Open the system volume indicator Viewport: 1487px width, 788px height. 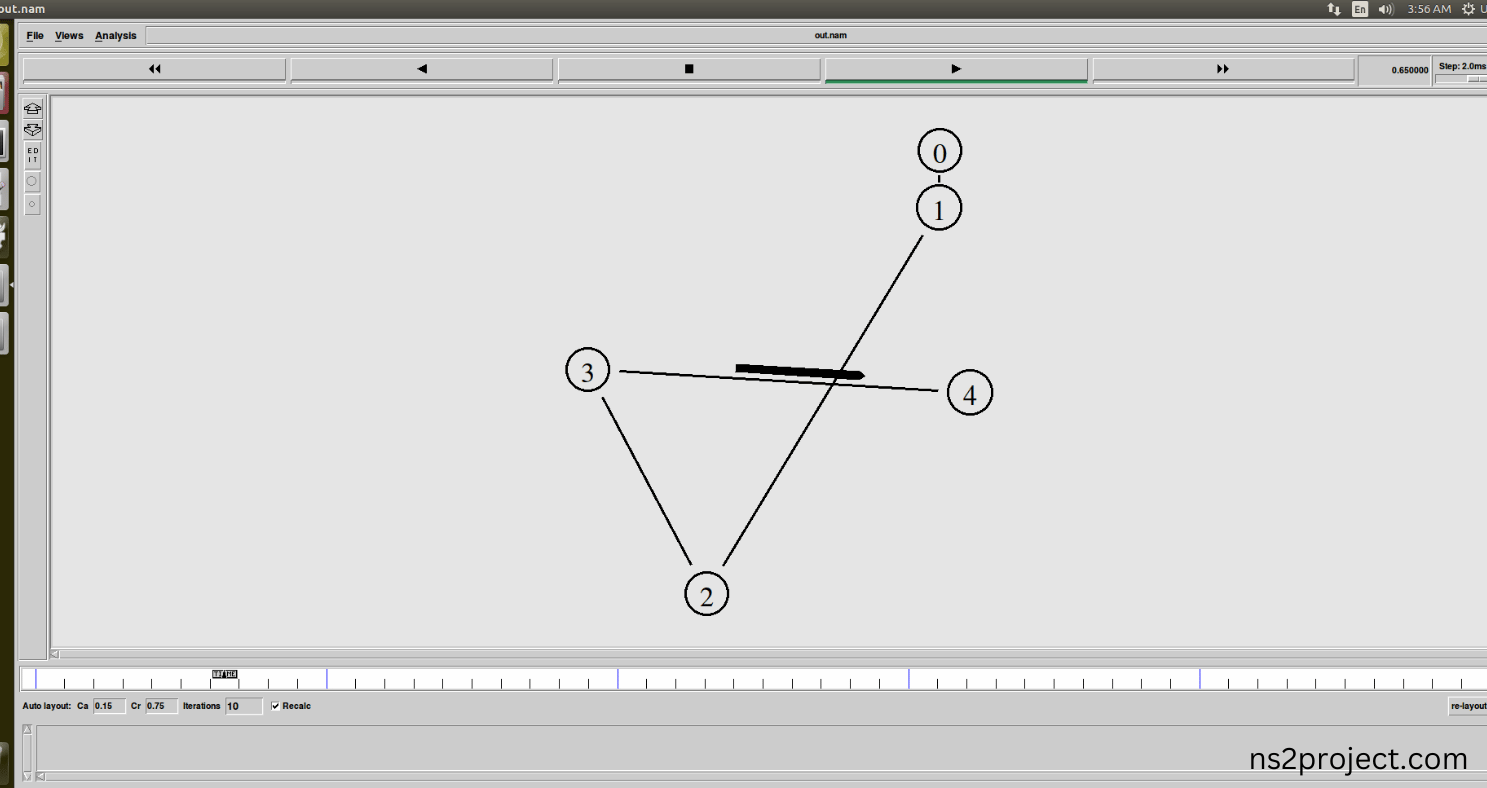coord(1386,9)
